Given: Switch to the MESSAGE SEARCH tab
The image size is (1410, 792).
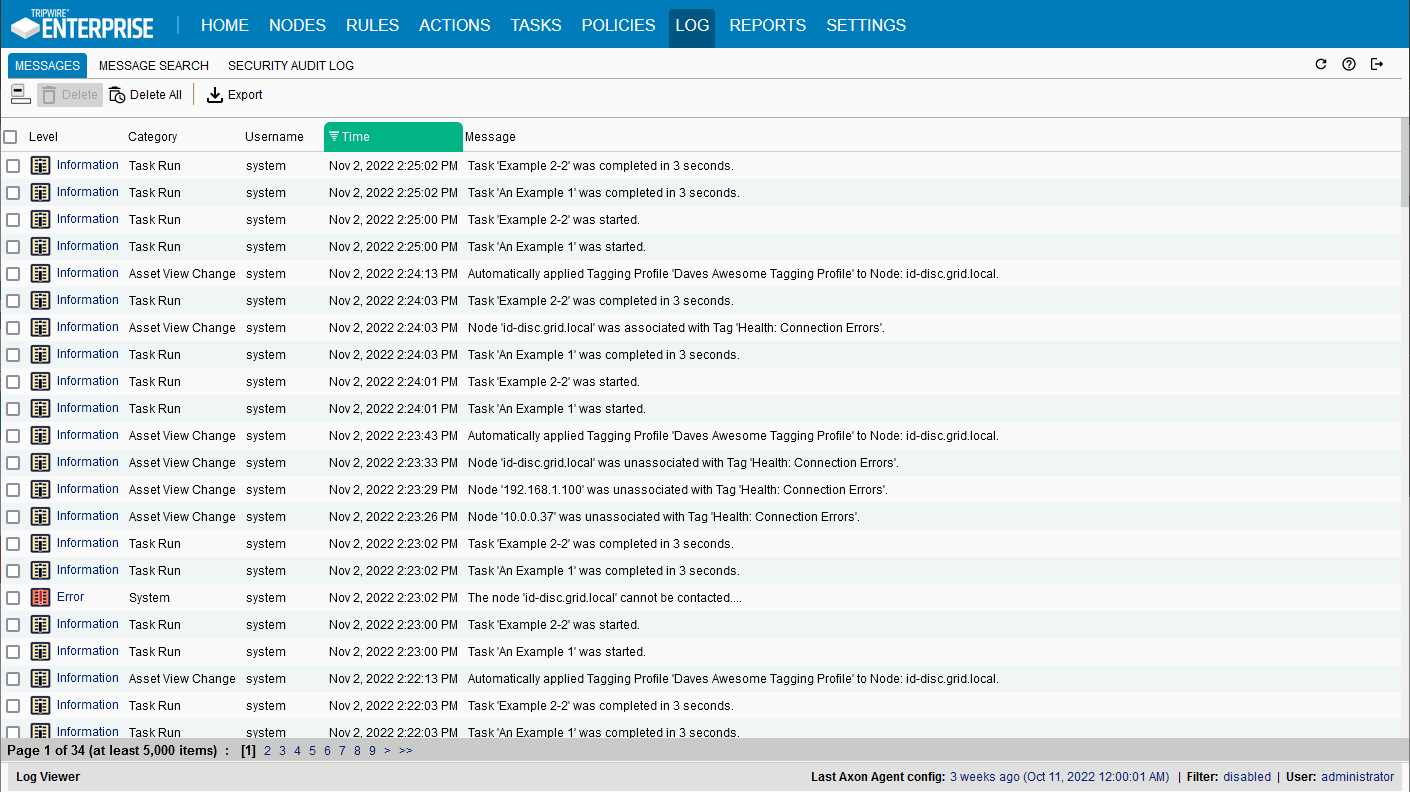Looking at the screenshot, I should click(153, 65).
